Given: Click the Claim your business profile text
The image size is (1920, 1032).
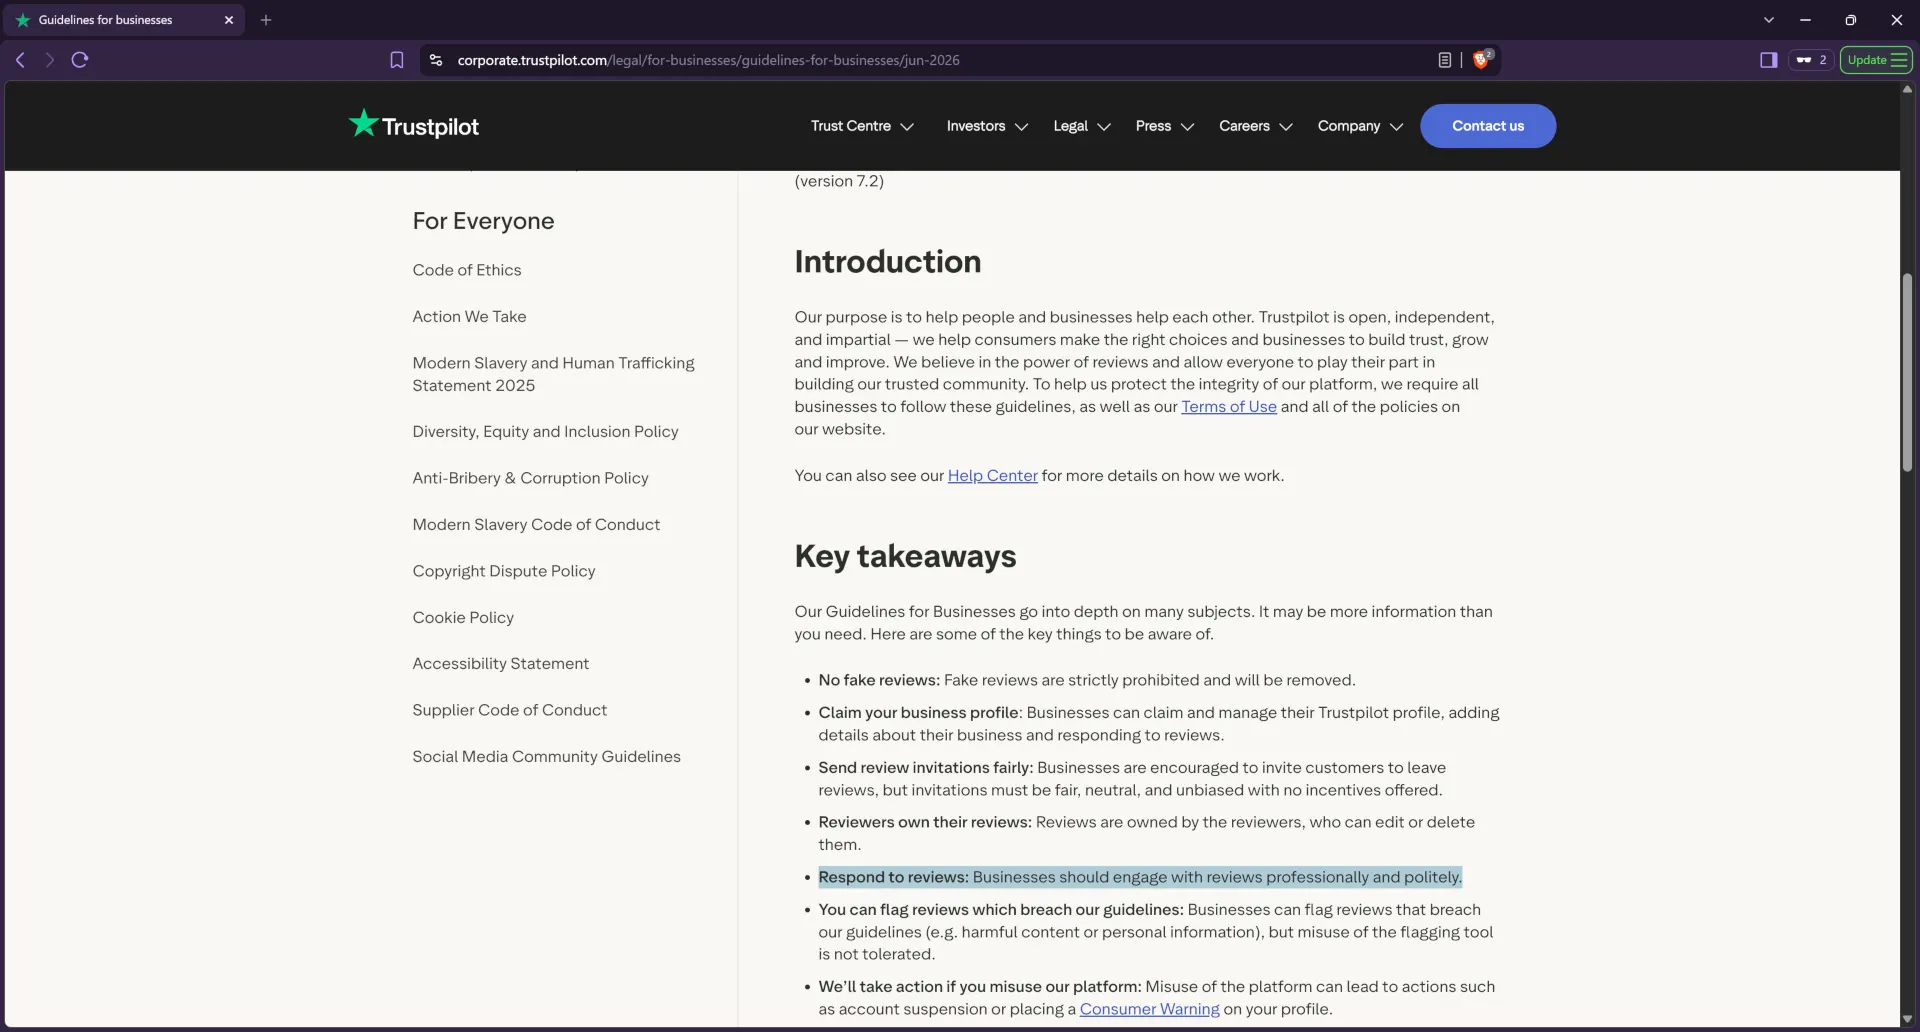Looking at the screenshot, I should pos(1158,724).
